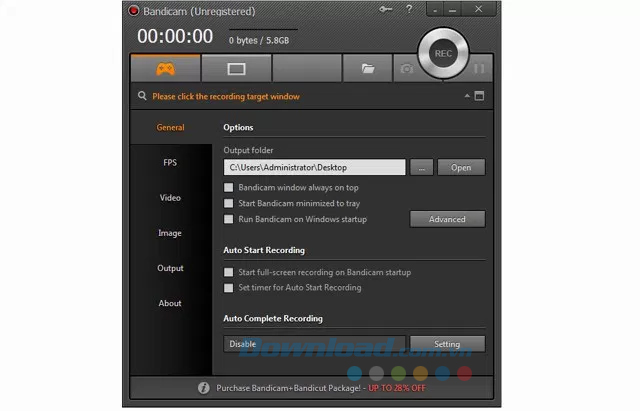Click the small dash button in the title bar

click(435, 10)
